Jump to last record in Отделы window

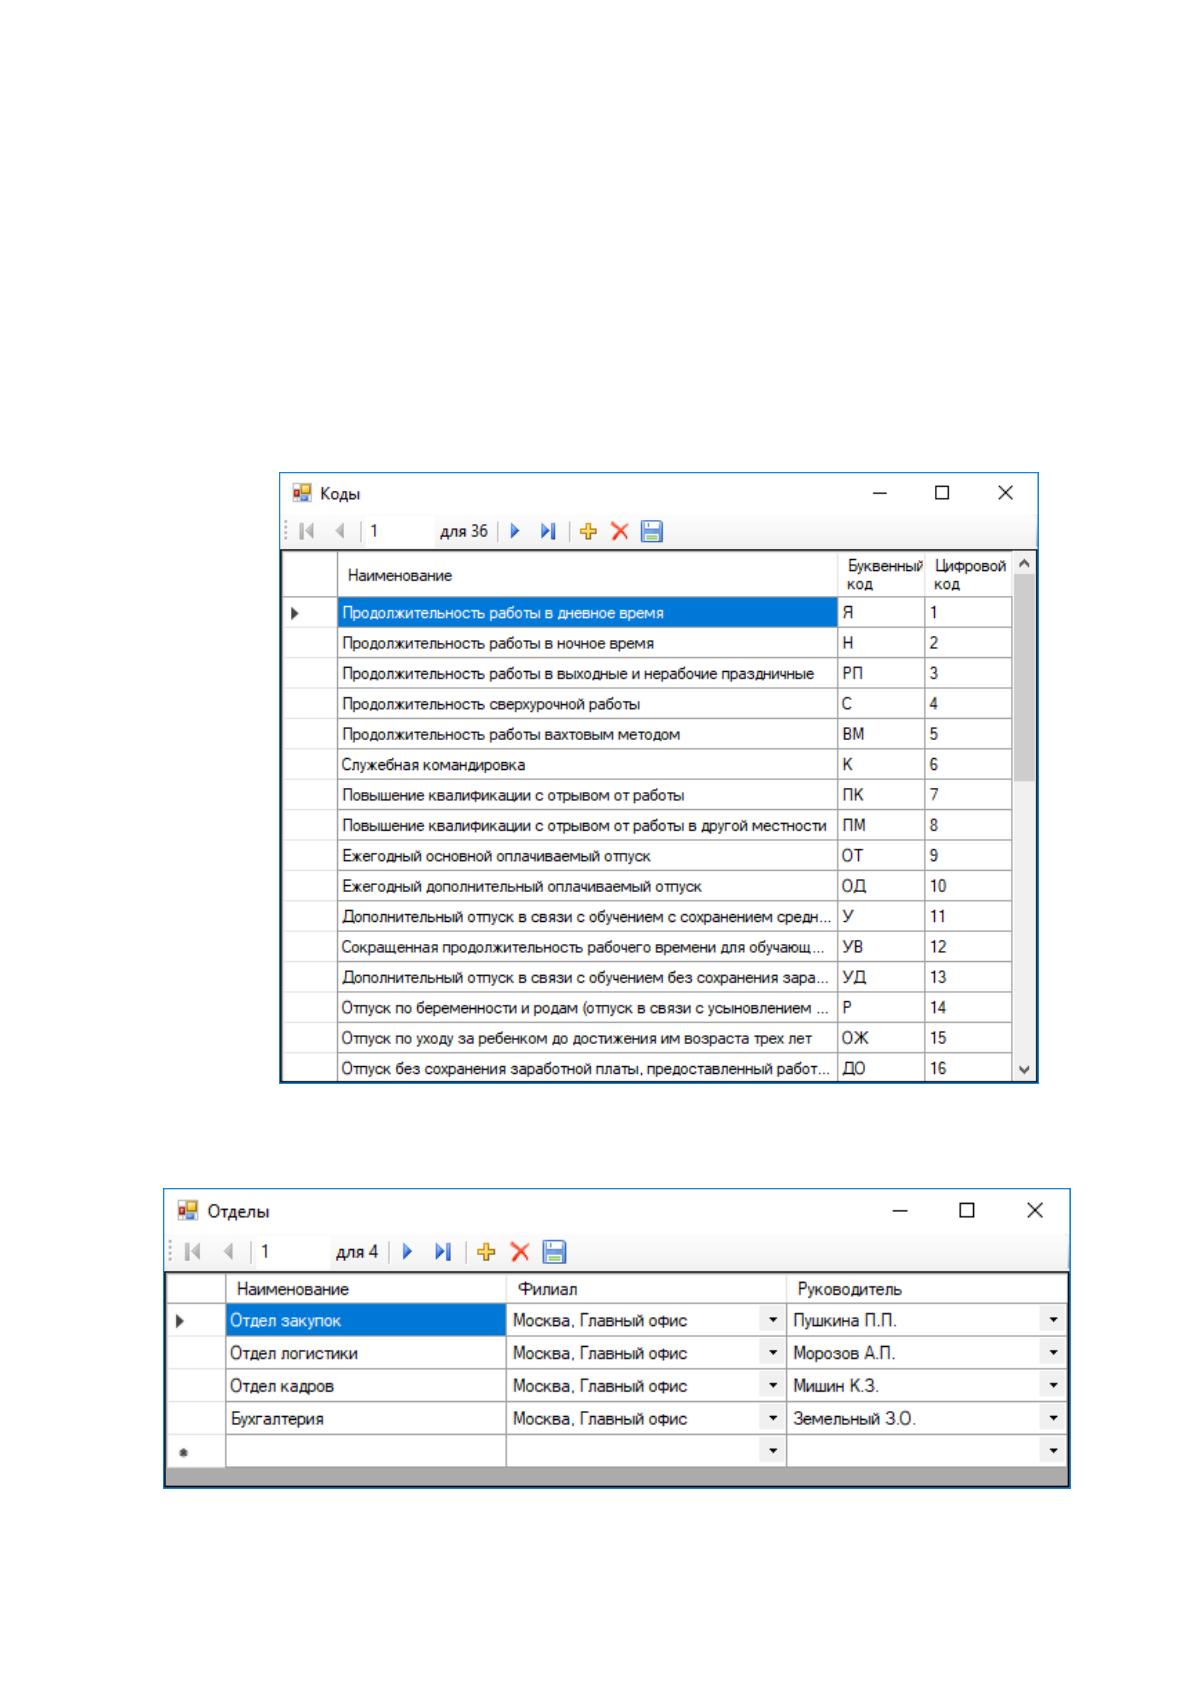(443, 1251)
